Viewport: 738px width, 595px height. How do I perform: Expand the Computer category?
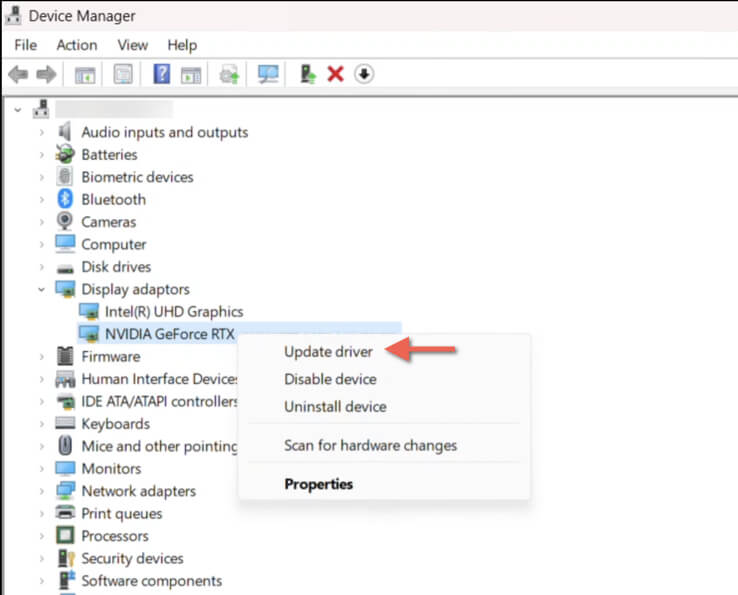tap(41, 244)
